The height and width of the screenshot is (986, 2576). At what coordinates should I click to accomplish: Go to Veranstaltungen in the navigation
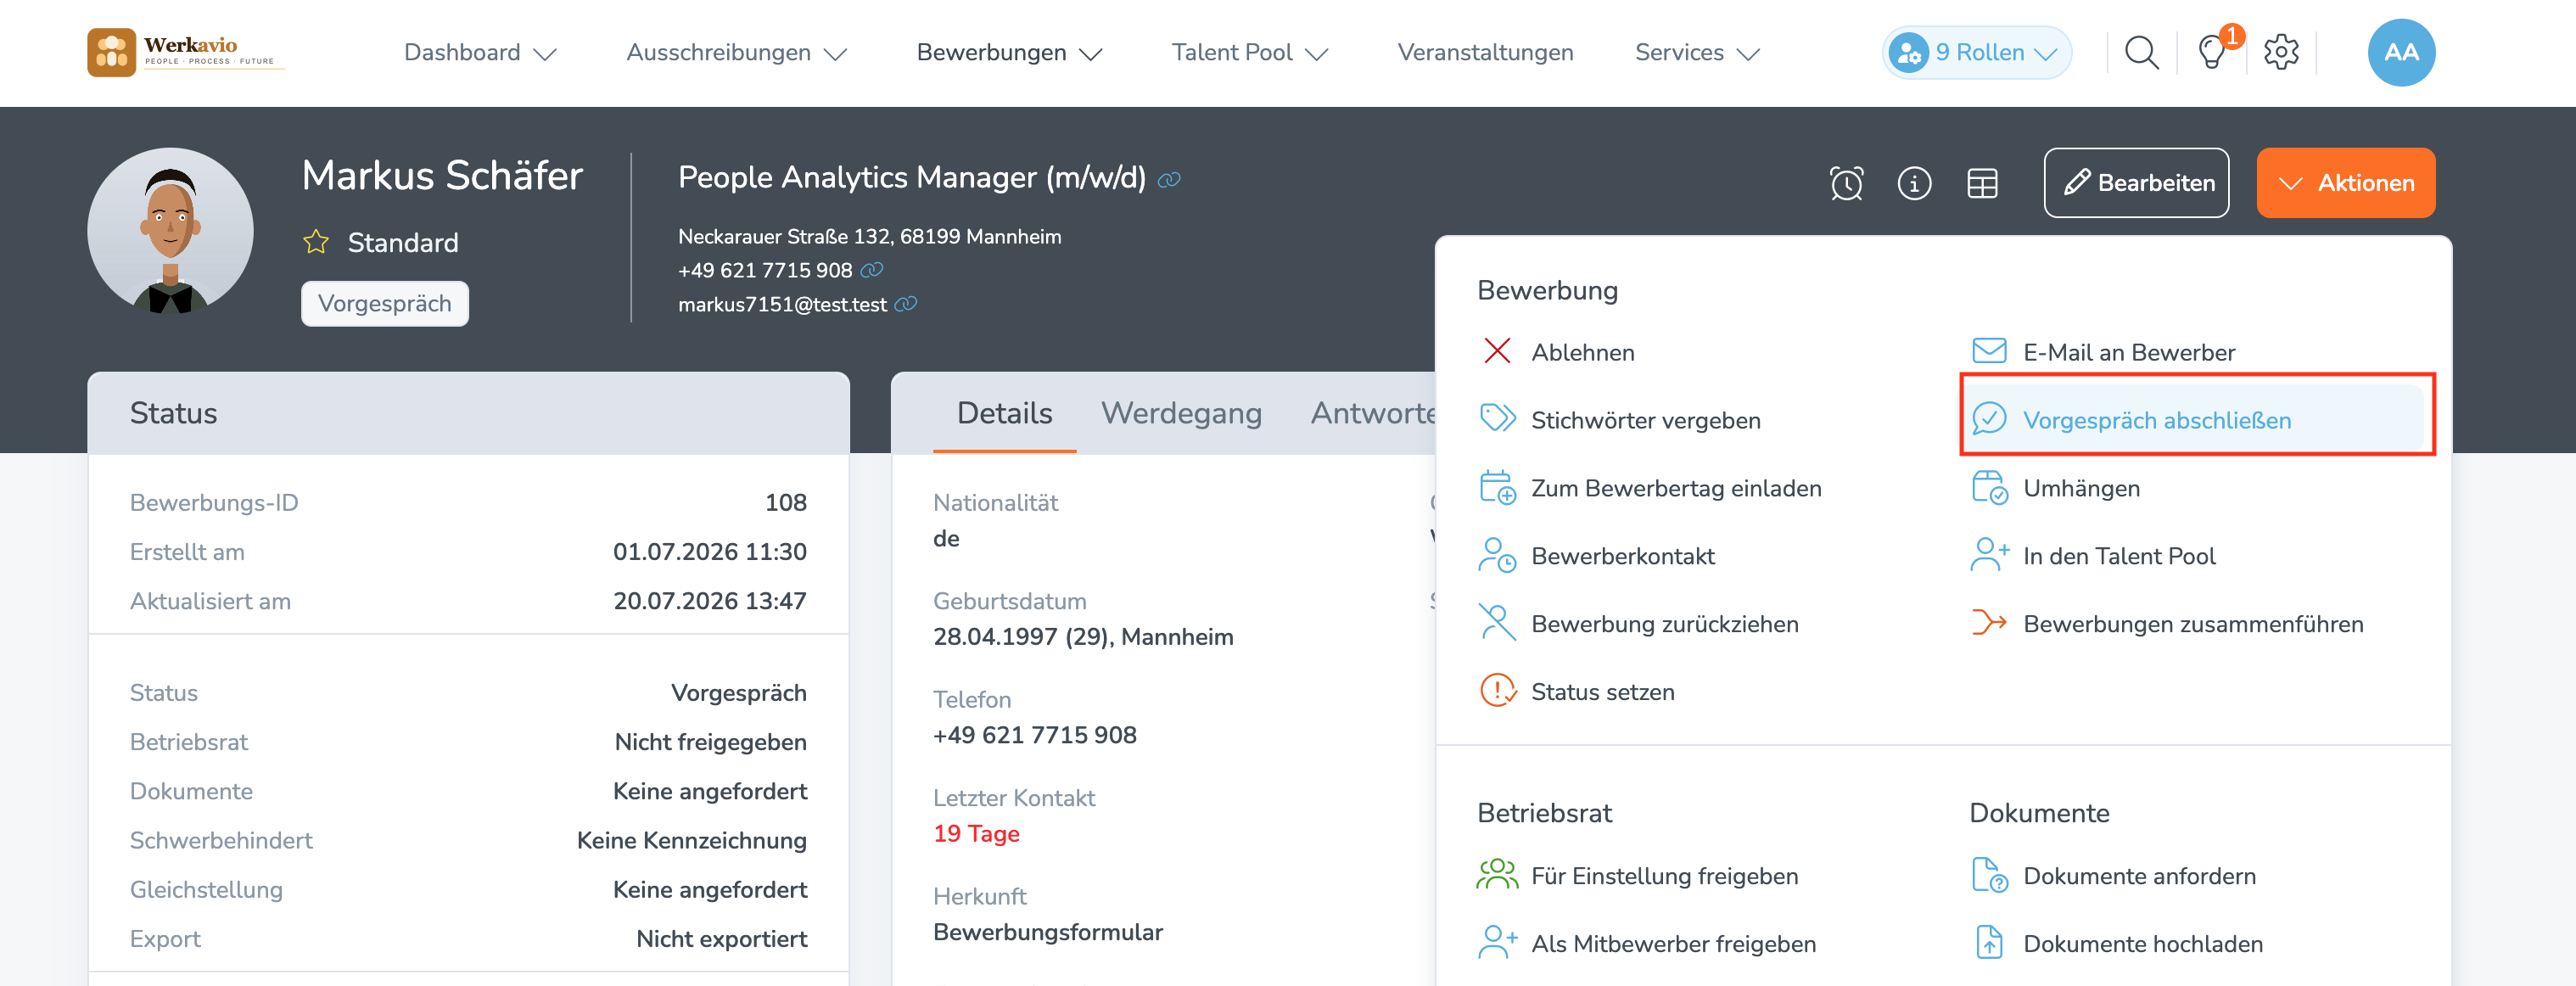pyautogui.click(x=1485, y=53)
